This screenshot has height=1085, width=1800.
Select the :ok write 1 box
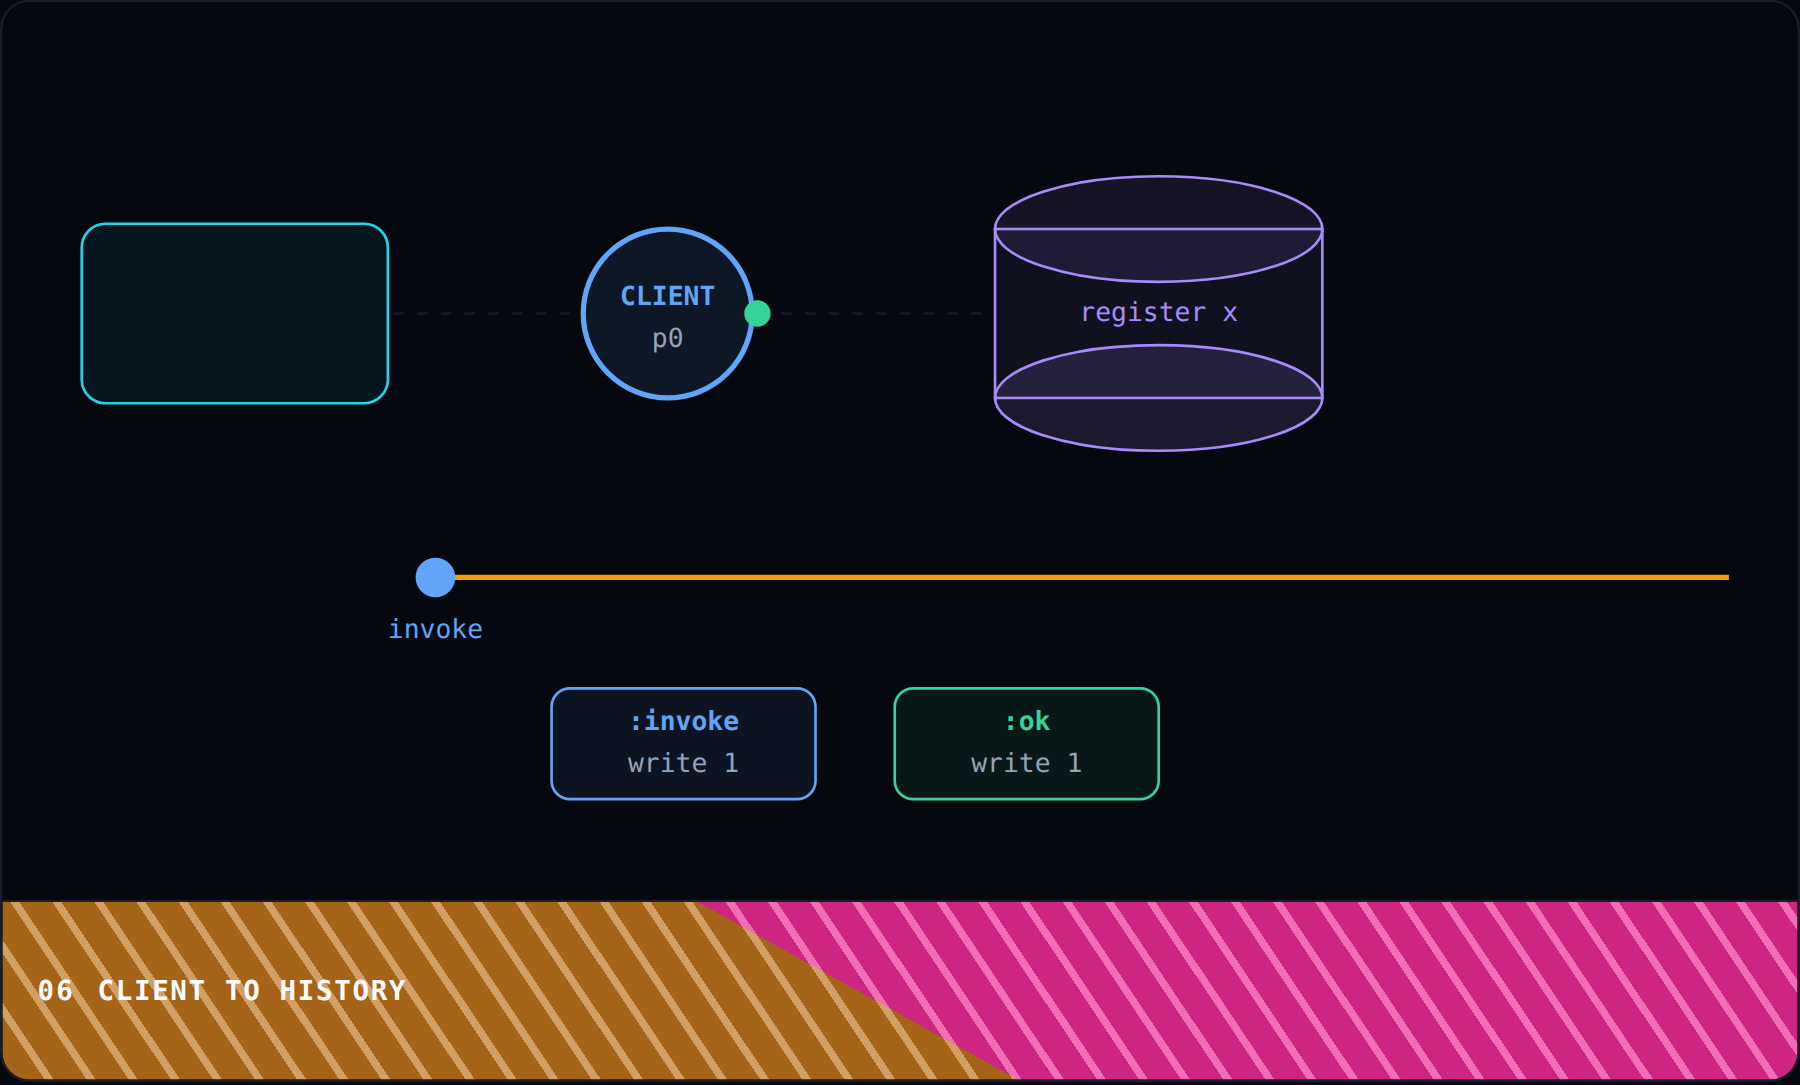click(x=1026, y=743)
